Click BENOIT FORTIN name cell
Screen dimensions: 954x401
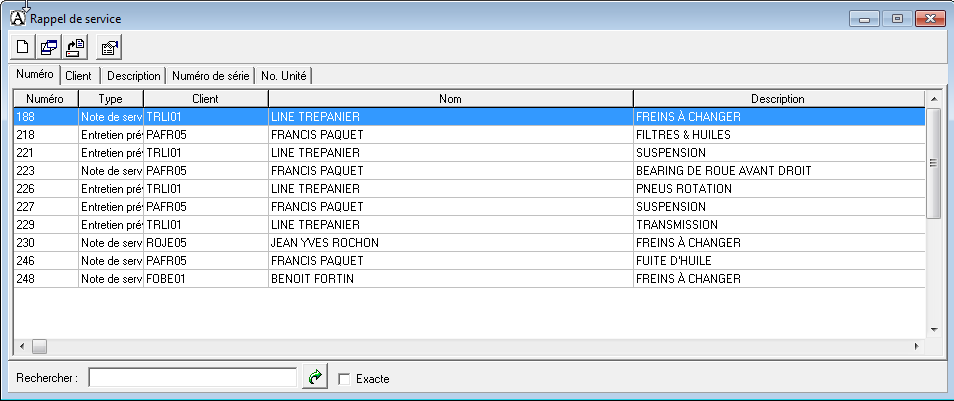[450, 279]
